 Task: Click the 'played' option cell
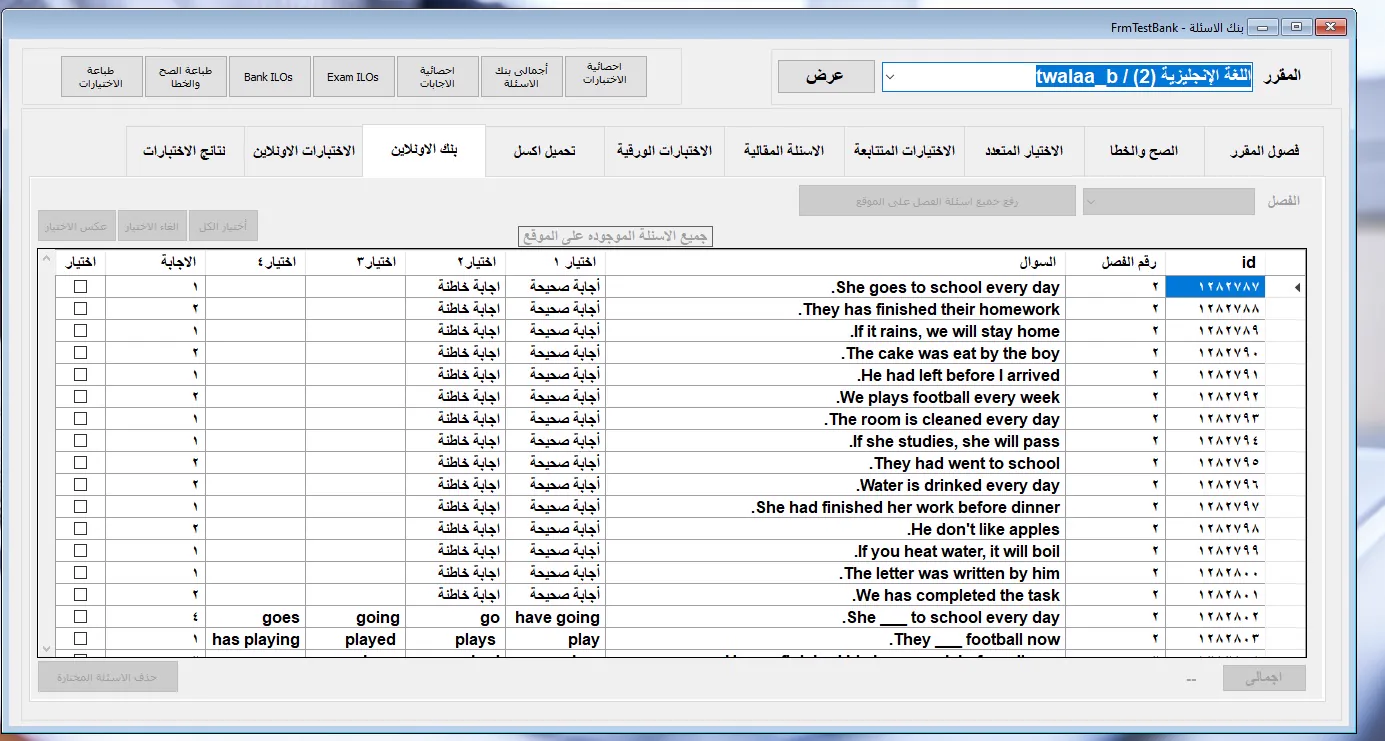(356, 639)
